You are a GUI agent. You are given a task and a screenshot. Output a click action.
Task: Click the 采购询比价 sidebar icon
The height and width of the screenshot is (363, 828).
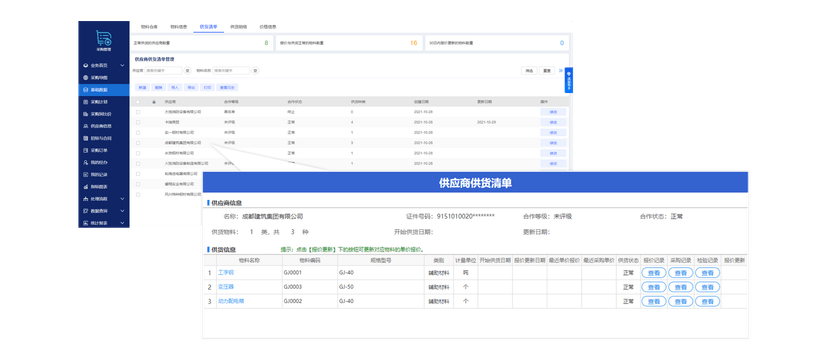coord(86,114)
